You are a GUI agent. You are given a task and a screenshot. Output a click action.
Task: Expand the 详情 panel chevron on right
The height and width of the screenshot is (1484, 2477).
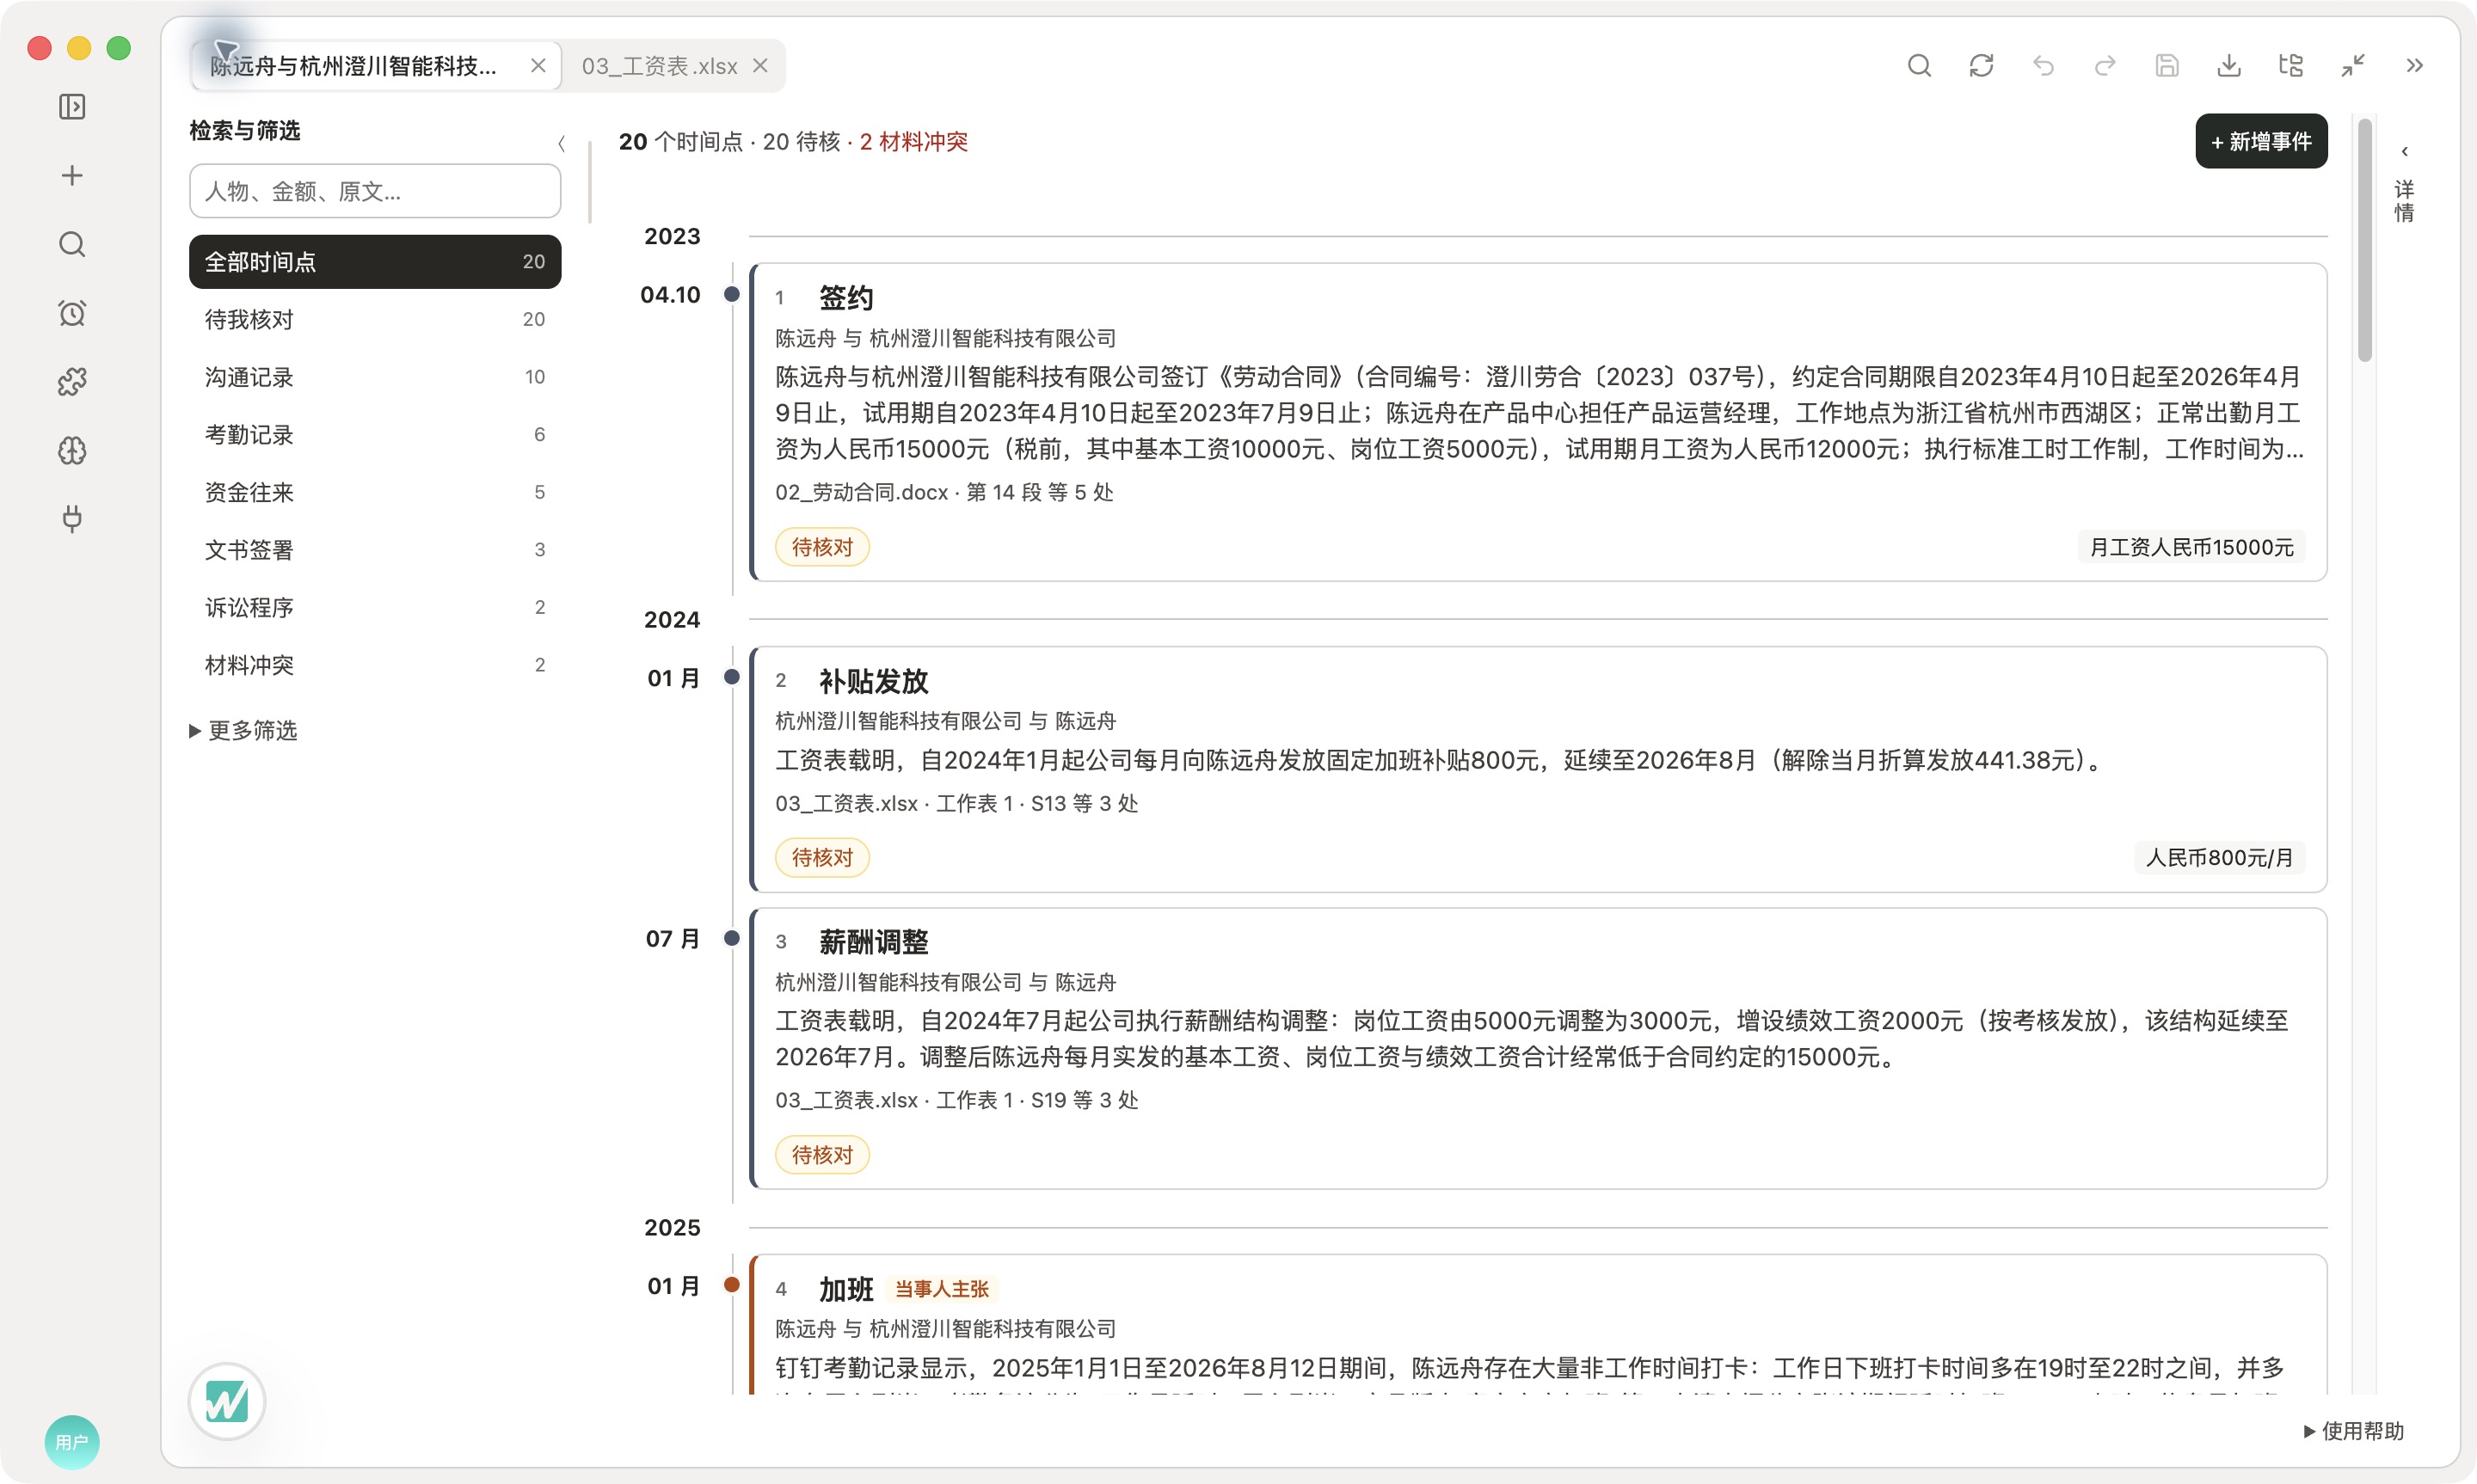click(x=2404, y=152)
